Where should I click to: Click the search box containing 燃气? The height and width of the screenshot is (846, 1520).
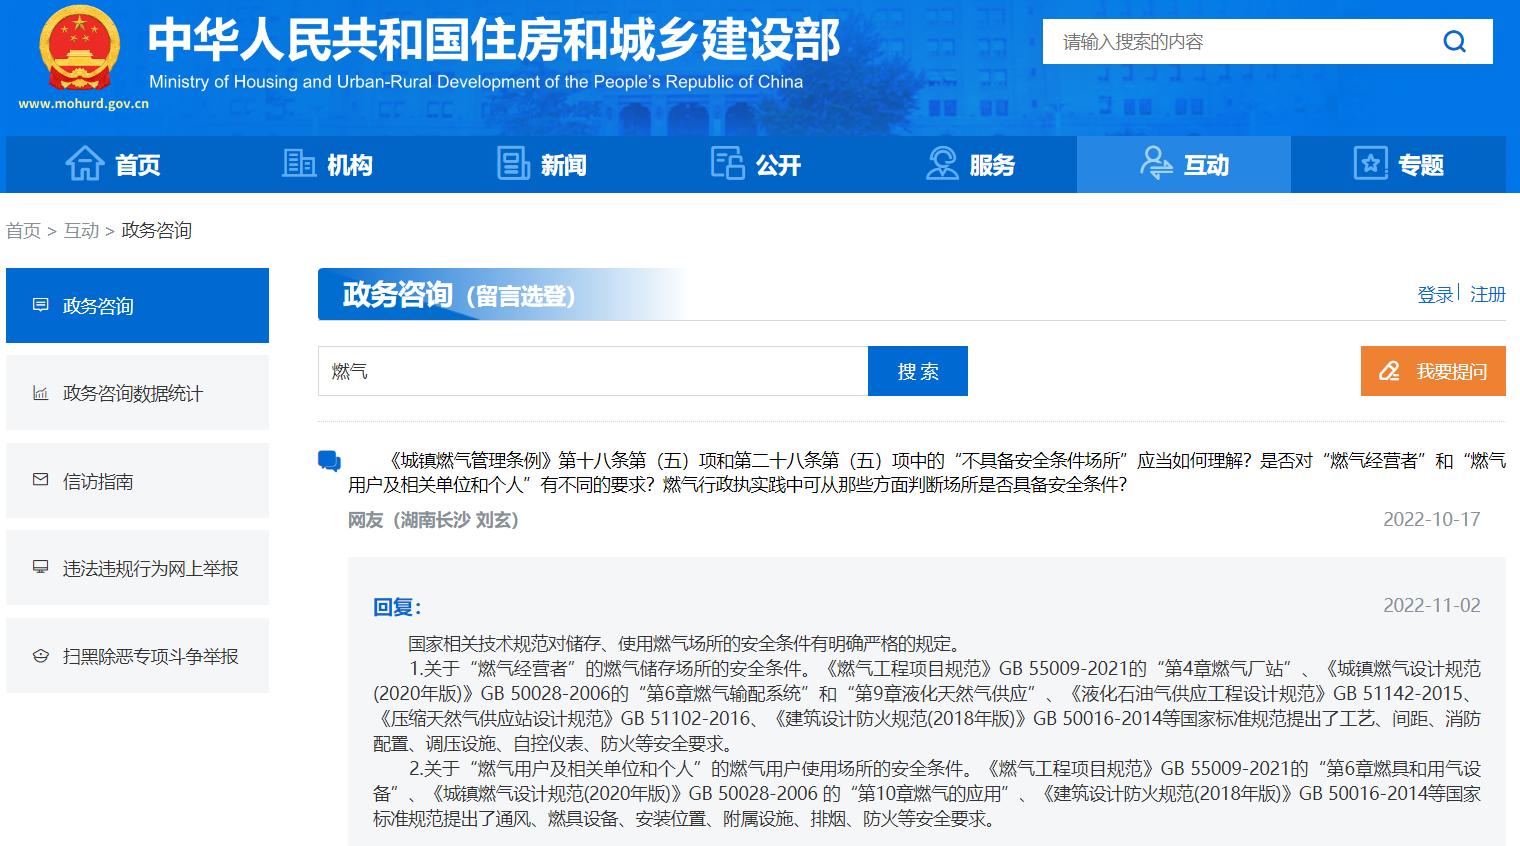pos(593,371)
